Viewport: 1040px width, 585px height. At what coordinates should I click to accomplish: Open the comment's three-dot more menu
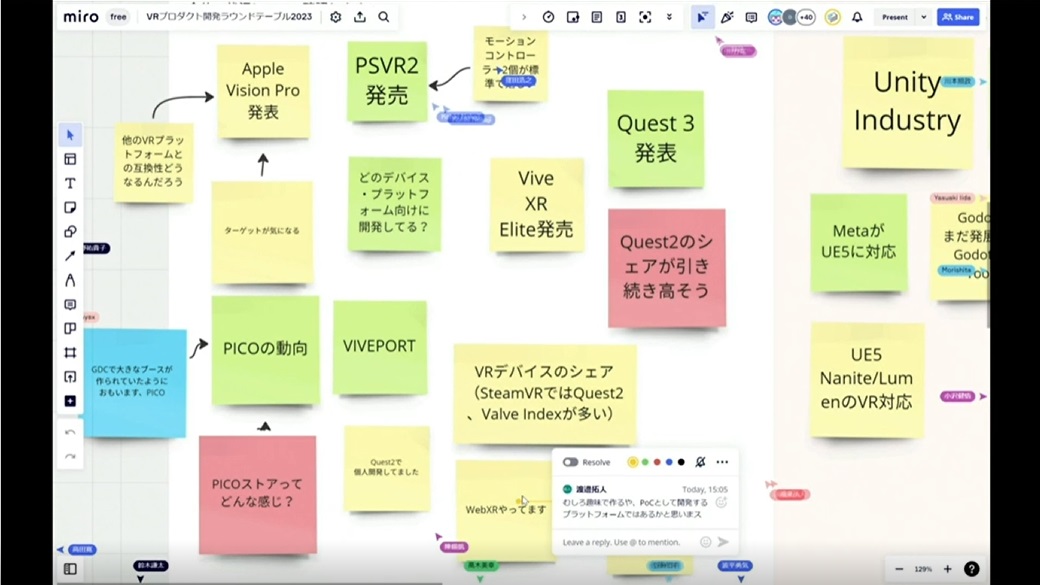[x=722, y=462]
